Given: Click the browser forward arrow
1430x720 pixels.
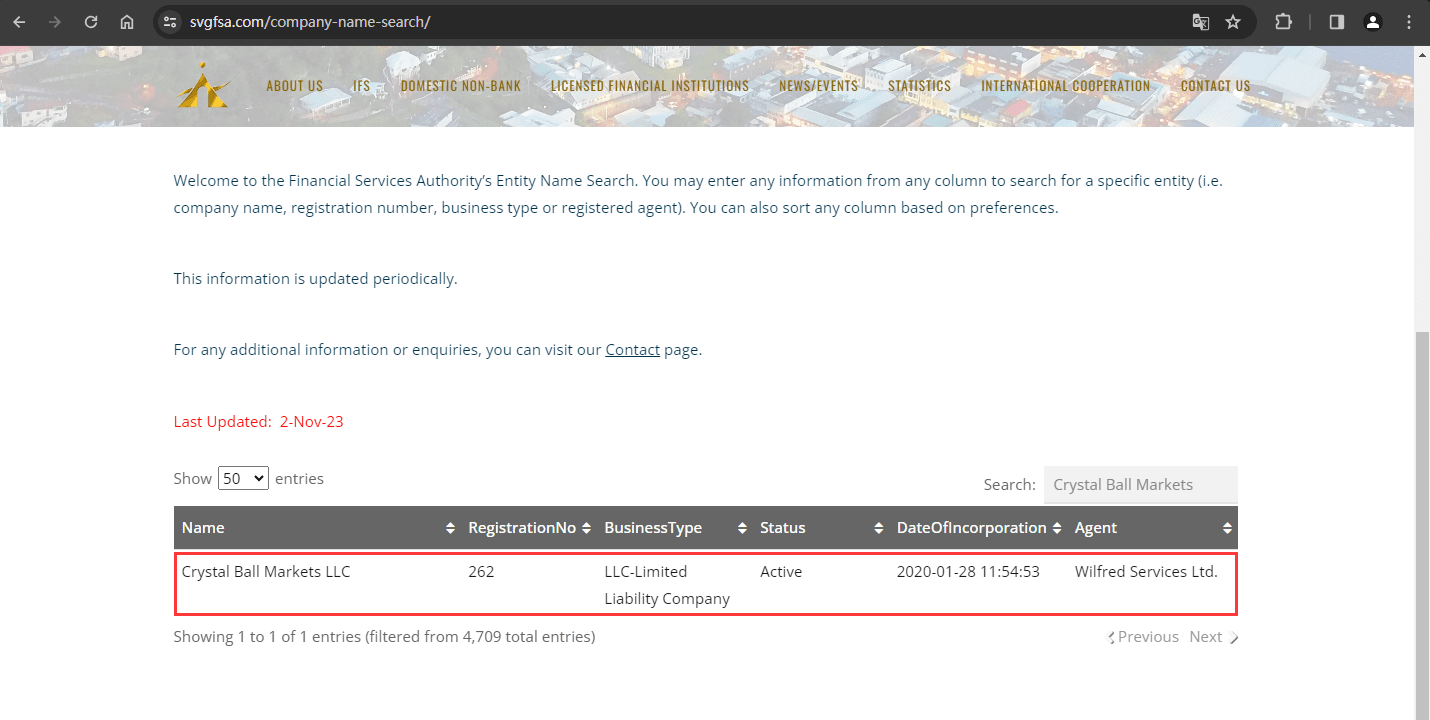Looking at the screenshot, I should [55, 22].
